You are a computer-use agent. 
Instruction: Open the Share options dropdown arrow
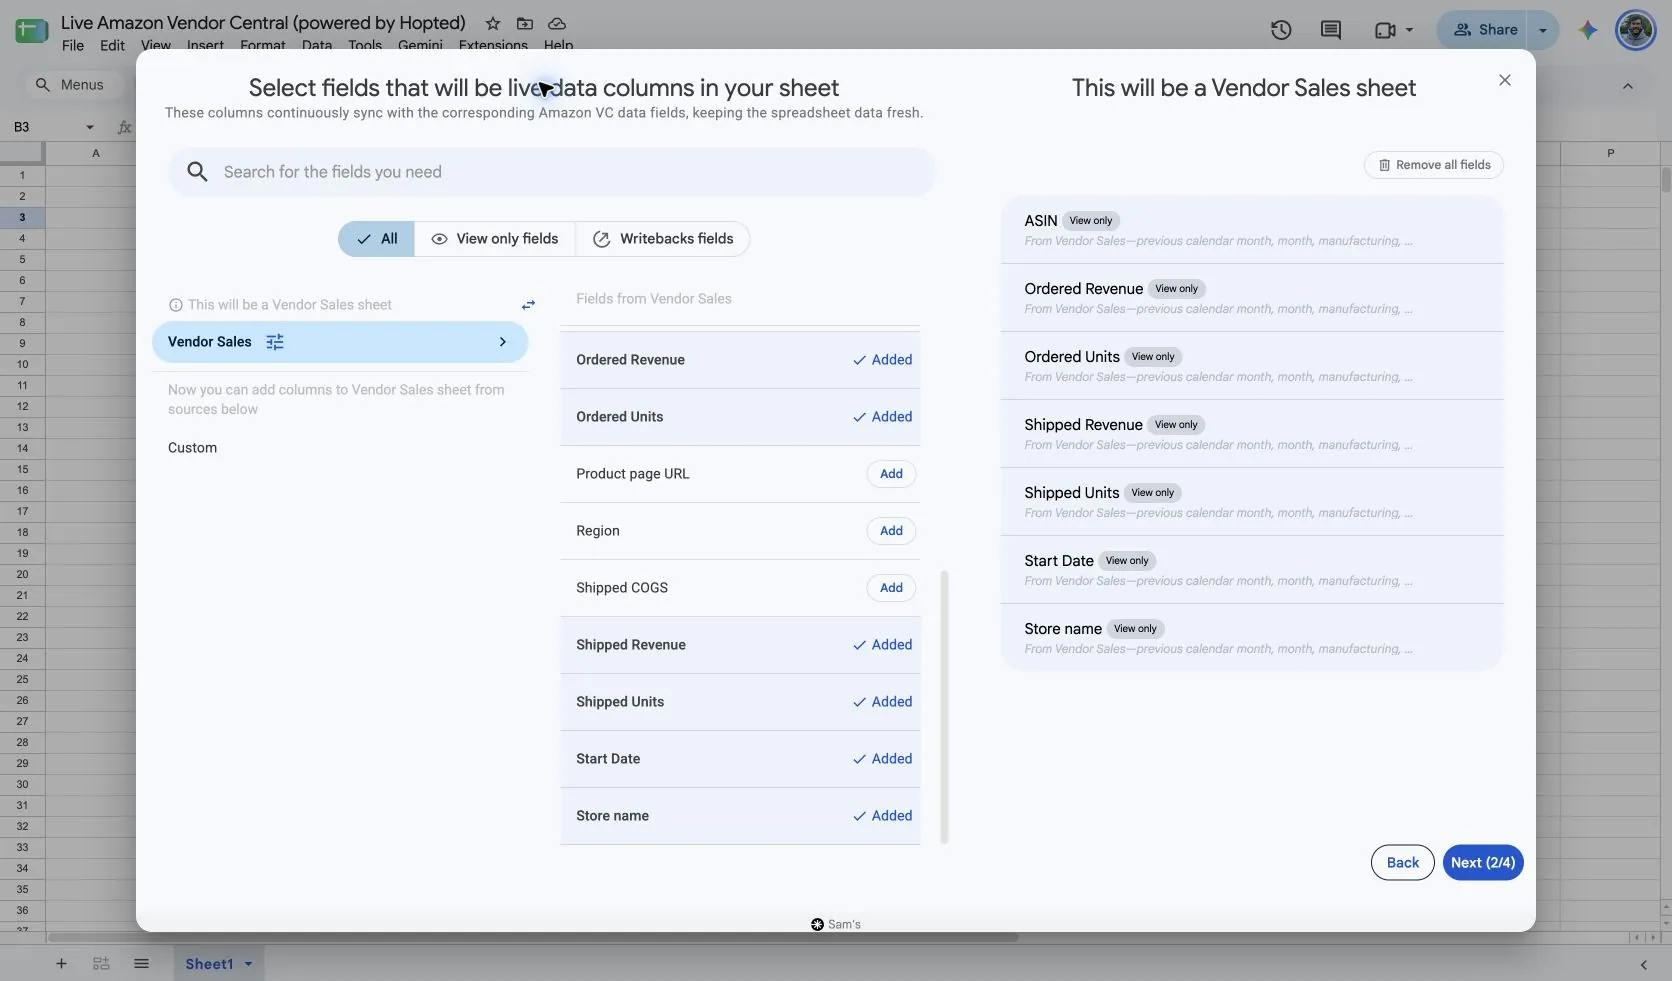1543,30
